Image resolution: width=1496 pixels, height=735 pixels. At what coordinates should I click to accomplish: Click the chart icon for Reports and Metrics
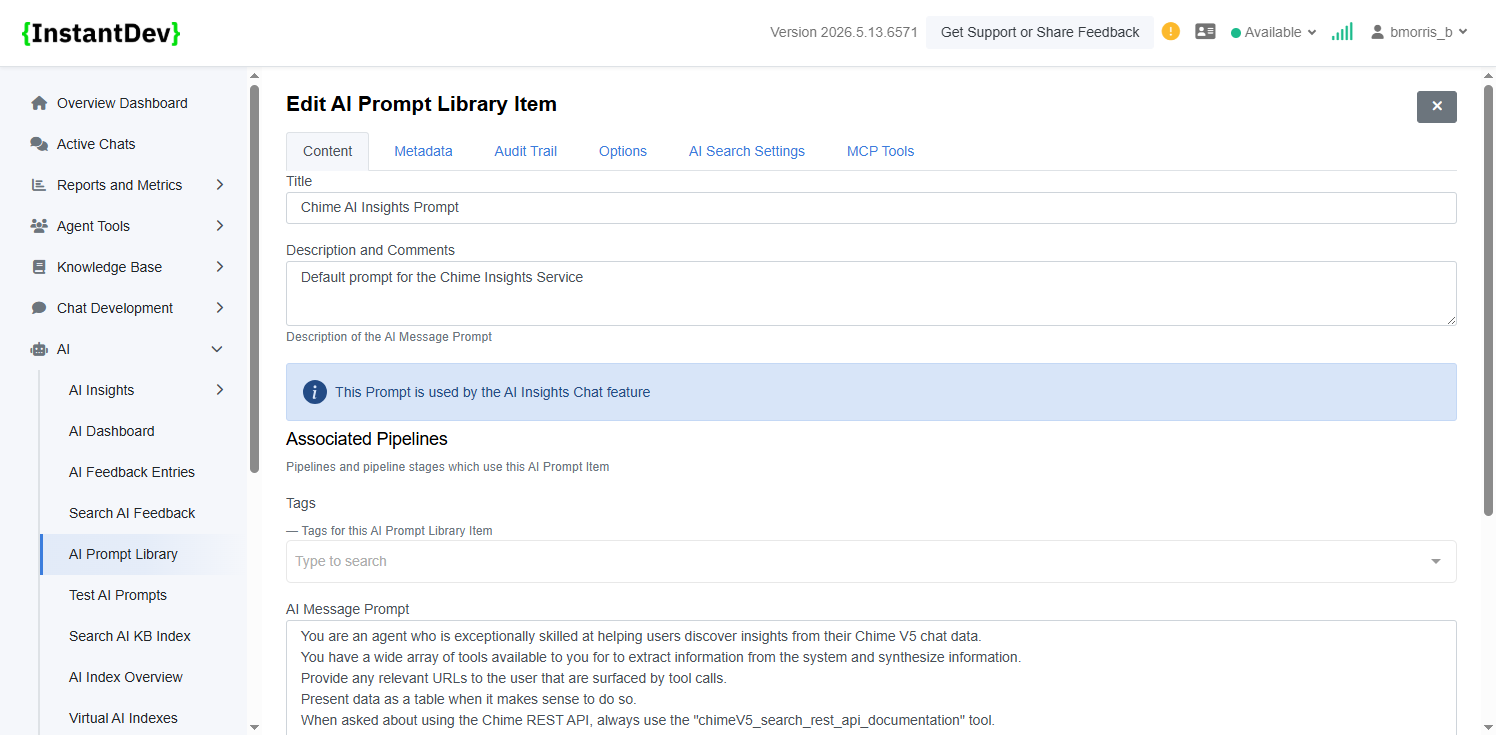[39, 185]
